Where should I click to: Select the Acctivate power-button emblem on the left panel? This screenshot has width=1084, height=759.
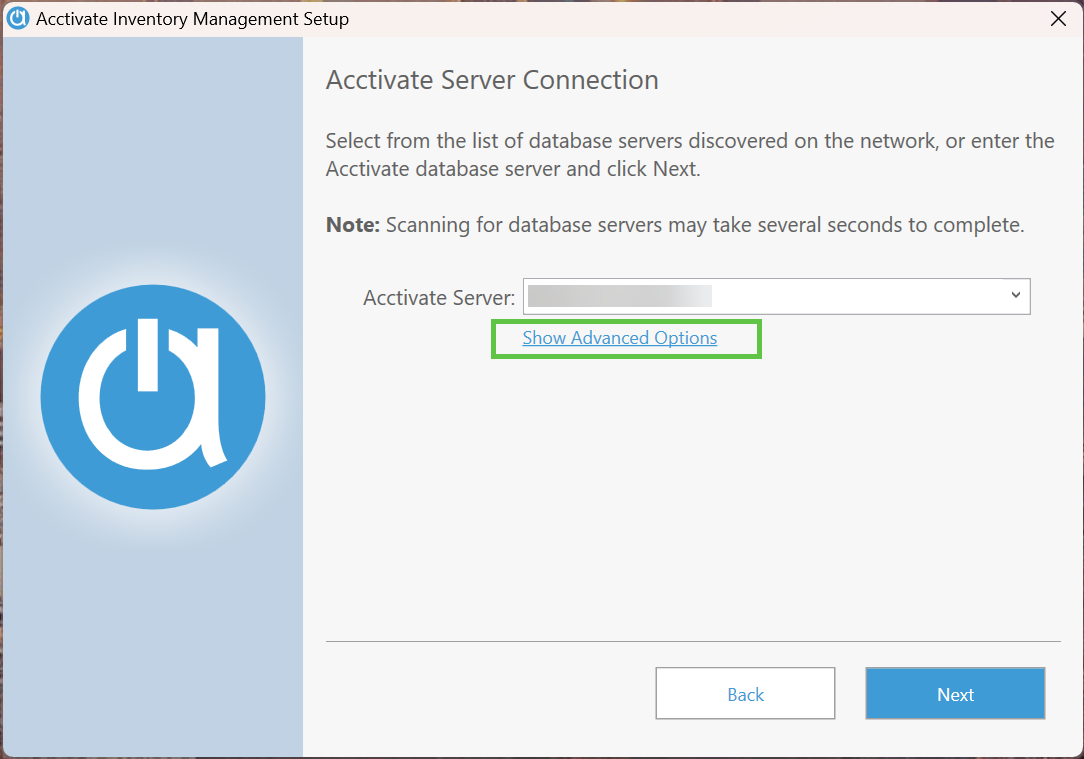pyautogui.click(x=152, y=396)
